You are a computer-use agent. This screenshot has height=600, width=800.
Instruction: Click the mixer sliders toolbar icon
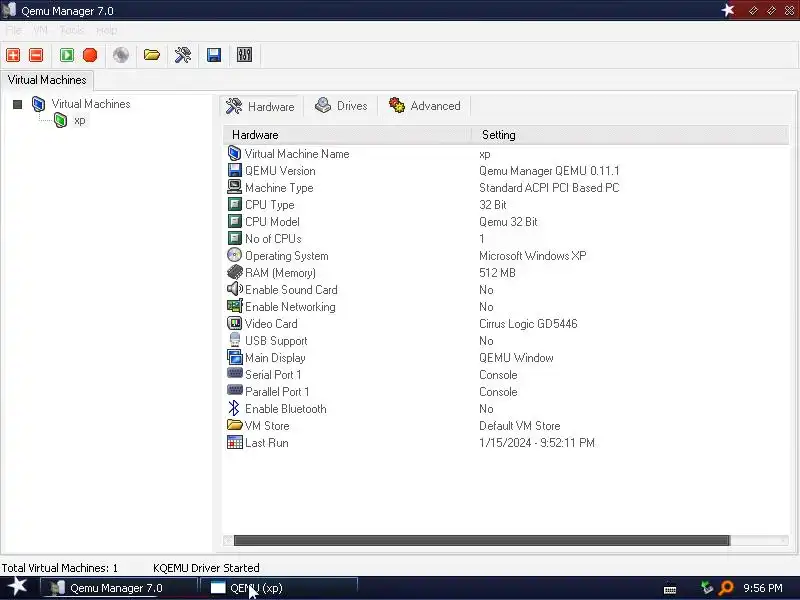pos(244,55)
